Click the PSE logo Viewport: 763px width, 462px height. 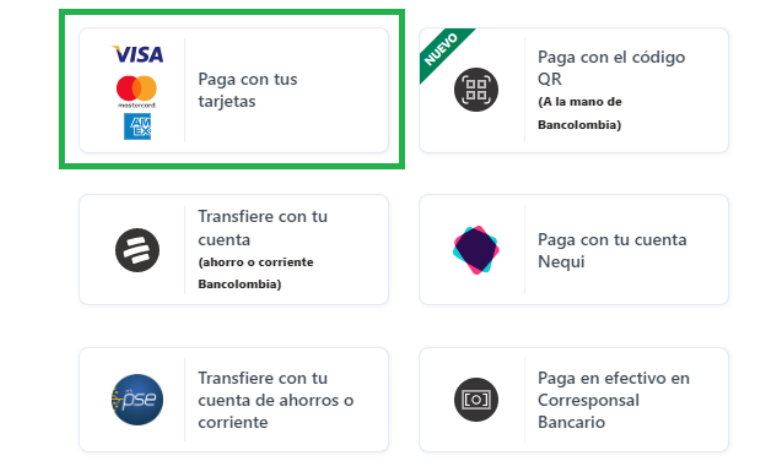pyautogui.click(x=137, y=400)
